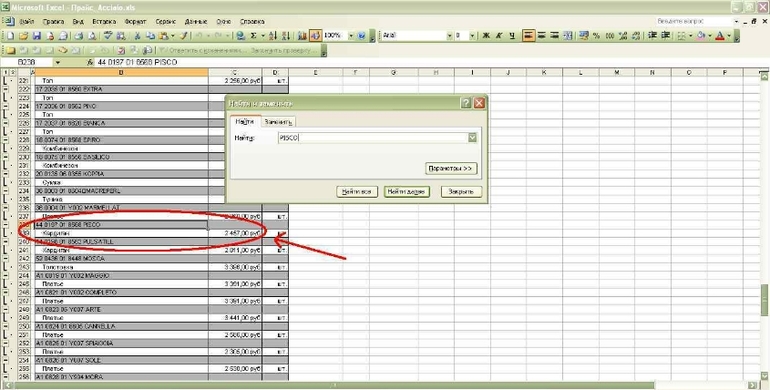Expand the zoom 100% dropdown

pyautogui.click(x=351, y=36)
